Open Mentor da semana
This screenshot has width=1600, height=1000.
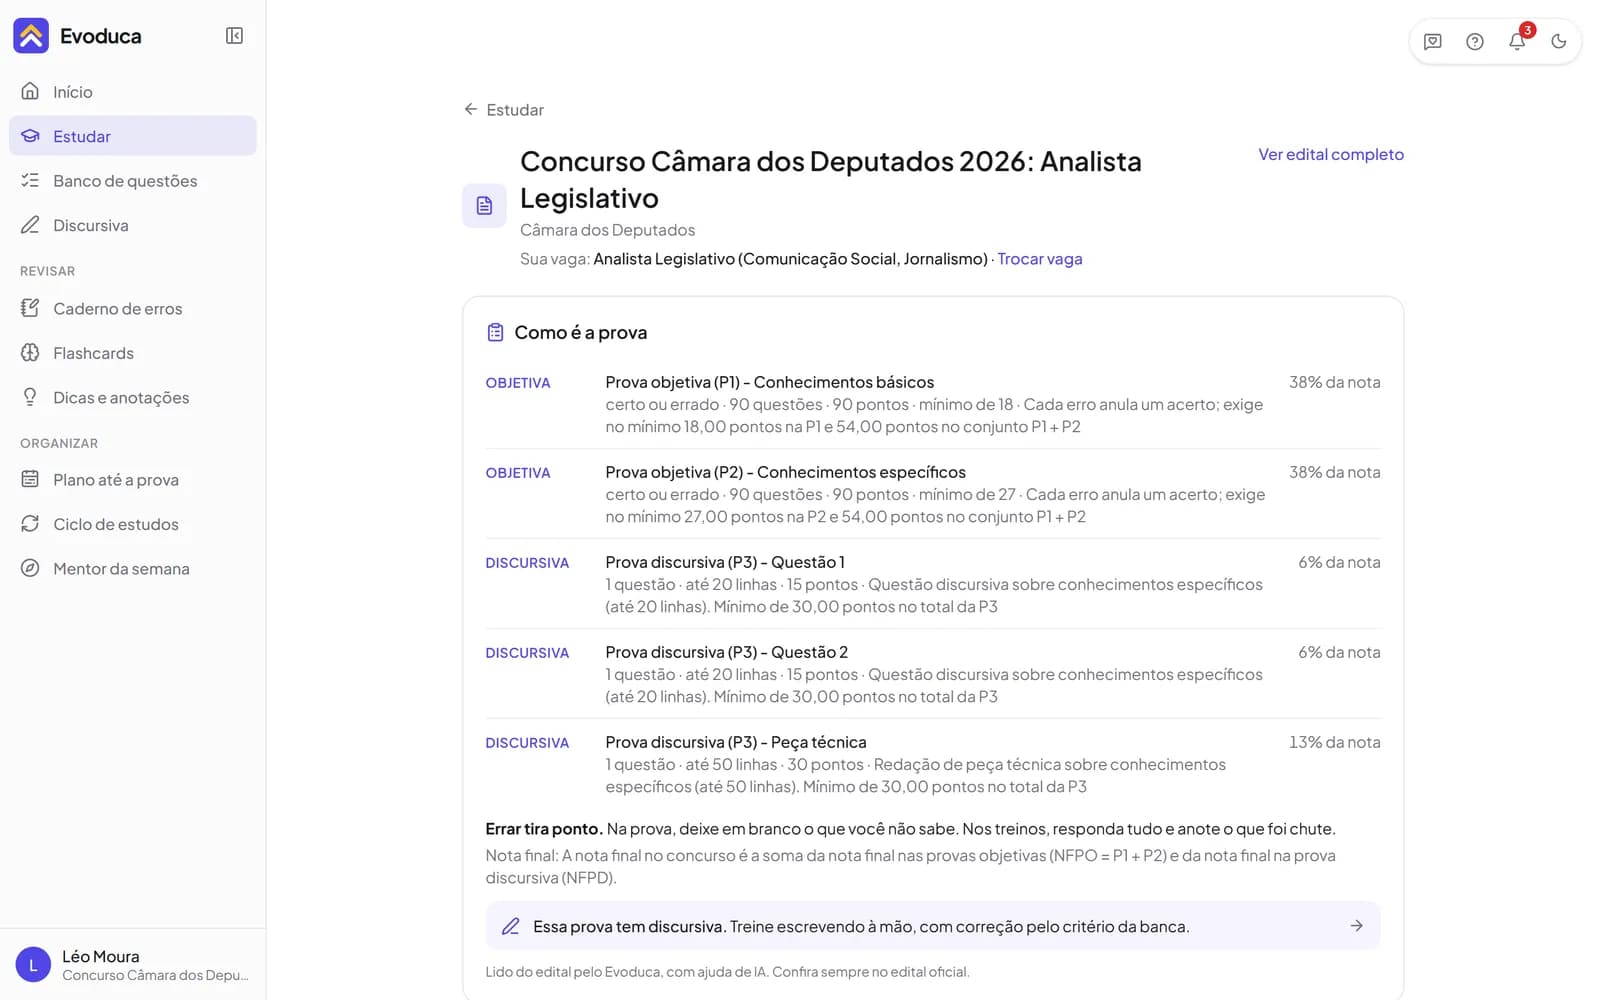click(x=133, y=569)
